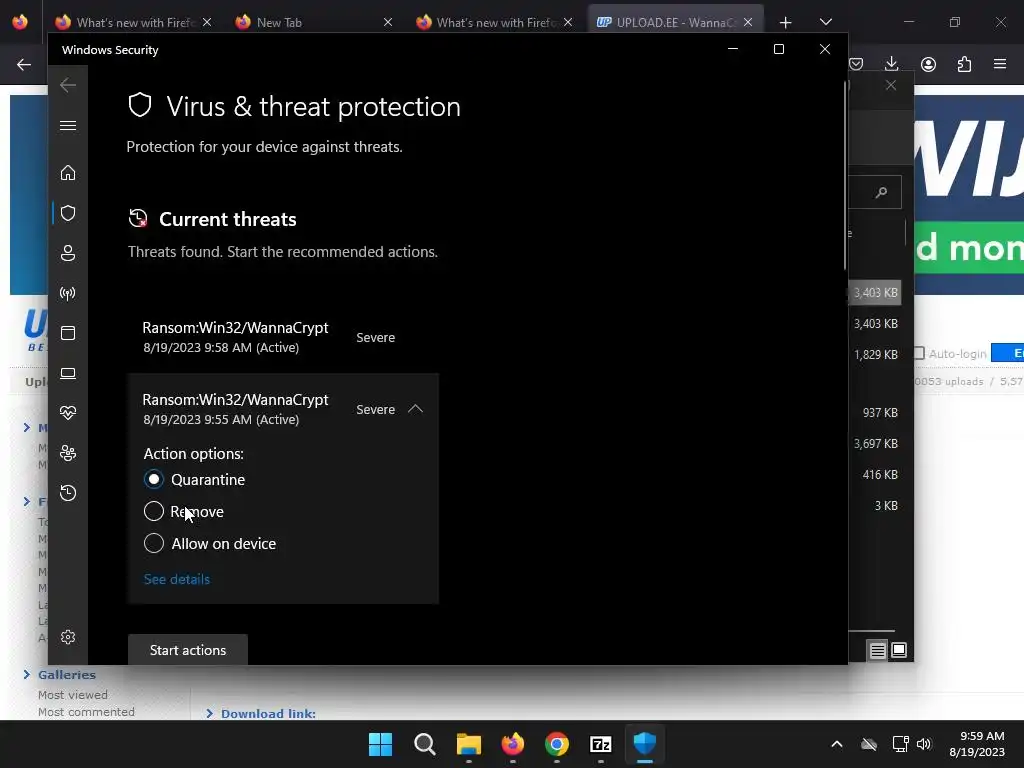The height and width of the screenshot is (768, 1024).
Task: Switch to first What's new with Firefox tab
Action: [134, 22]
